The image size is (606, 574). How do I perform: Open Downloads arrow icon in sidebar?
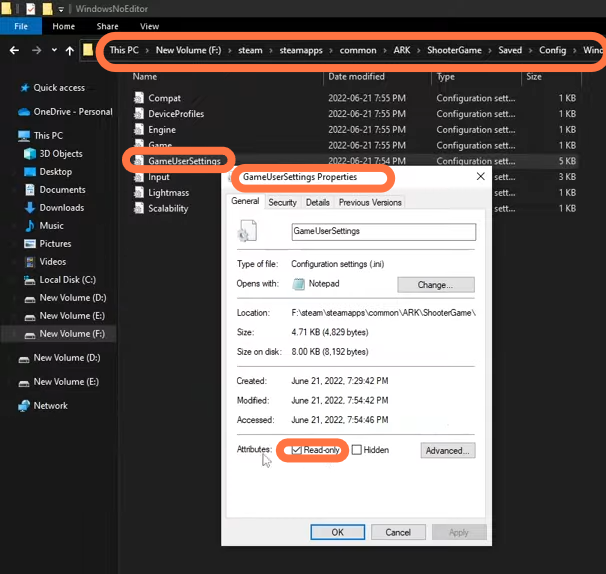click(x=30, y=208)
